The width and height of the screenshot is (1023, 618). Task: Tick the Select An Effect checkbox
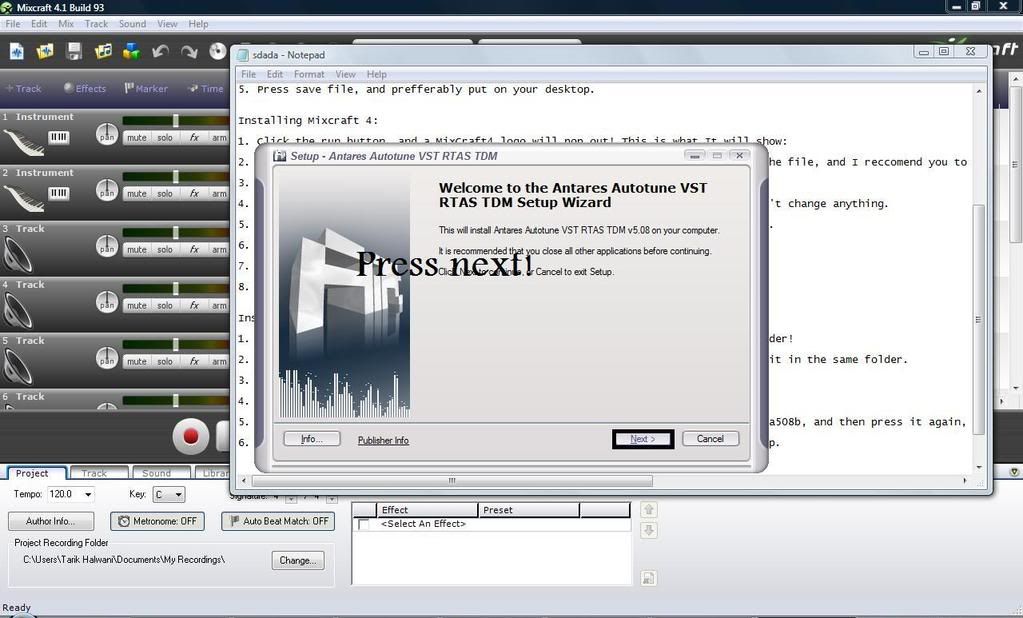pos(364,524)
